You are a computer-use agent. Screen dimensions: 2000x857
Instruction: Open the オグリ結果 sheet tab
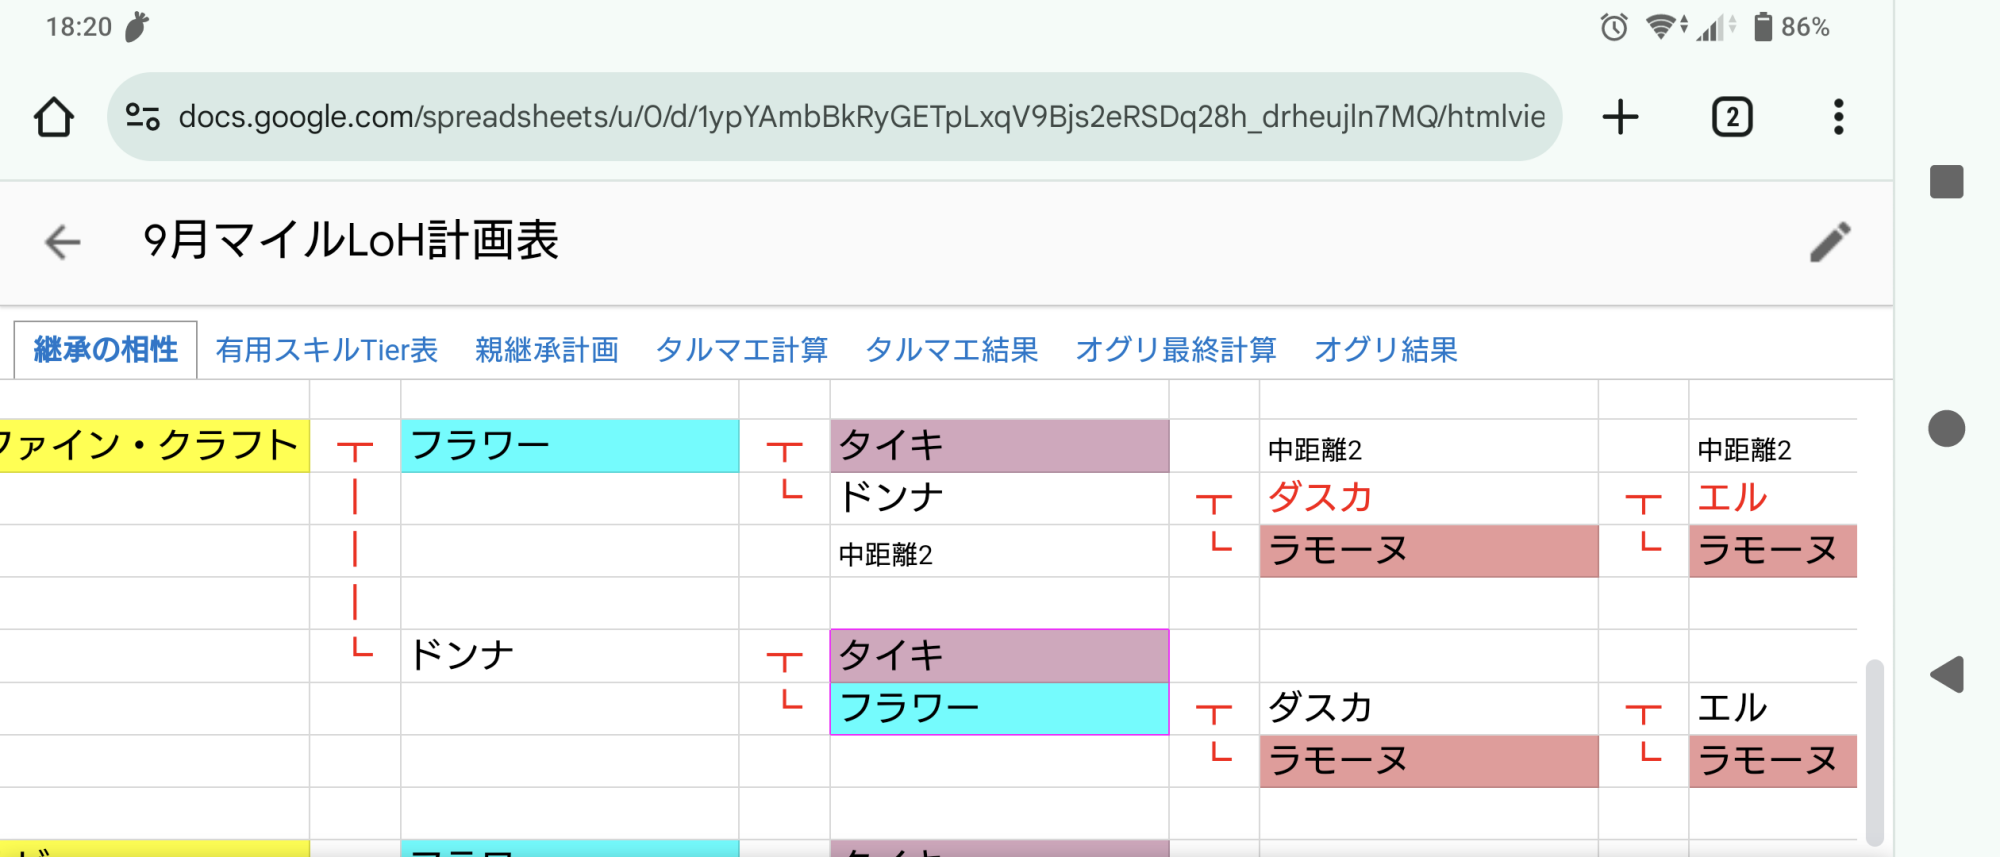coord(1386,350)
